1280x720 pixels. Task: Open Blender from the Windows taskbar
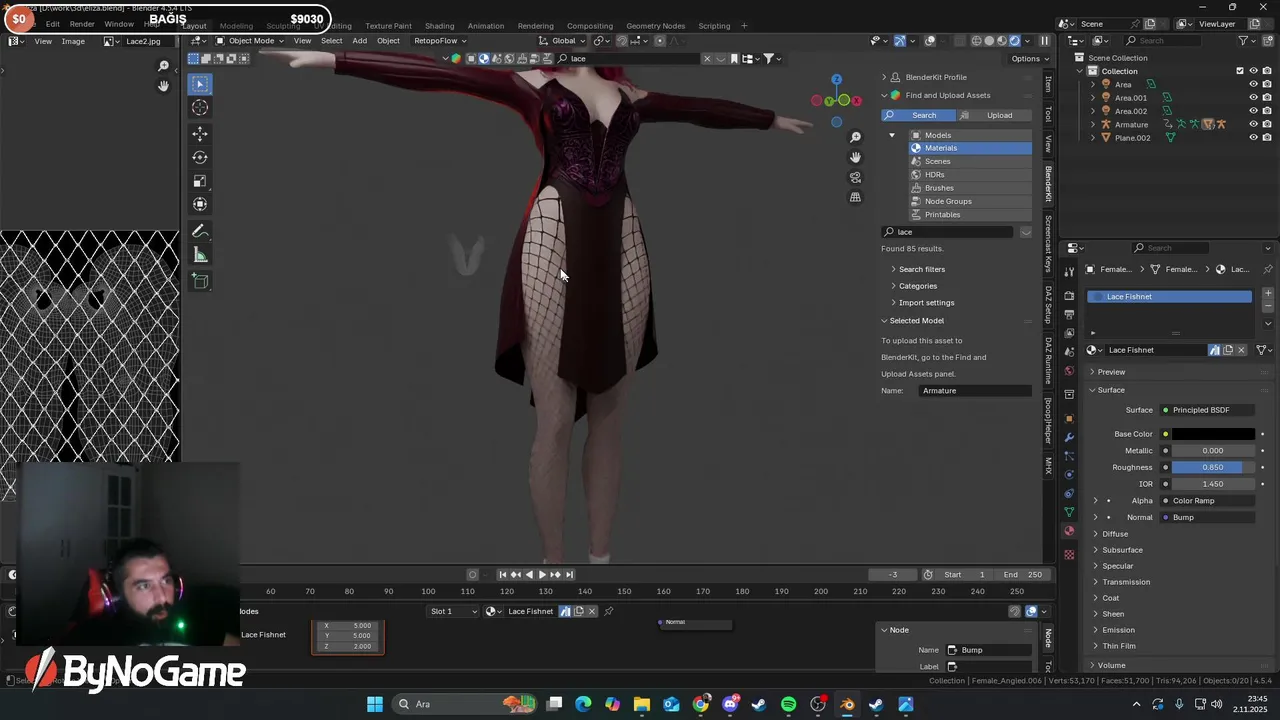click(847, 704)
